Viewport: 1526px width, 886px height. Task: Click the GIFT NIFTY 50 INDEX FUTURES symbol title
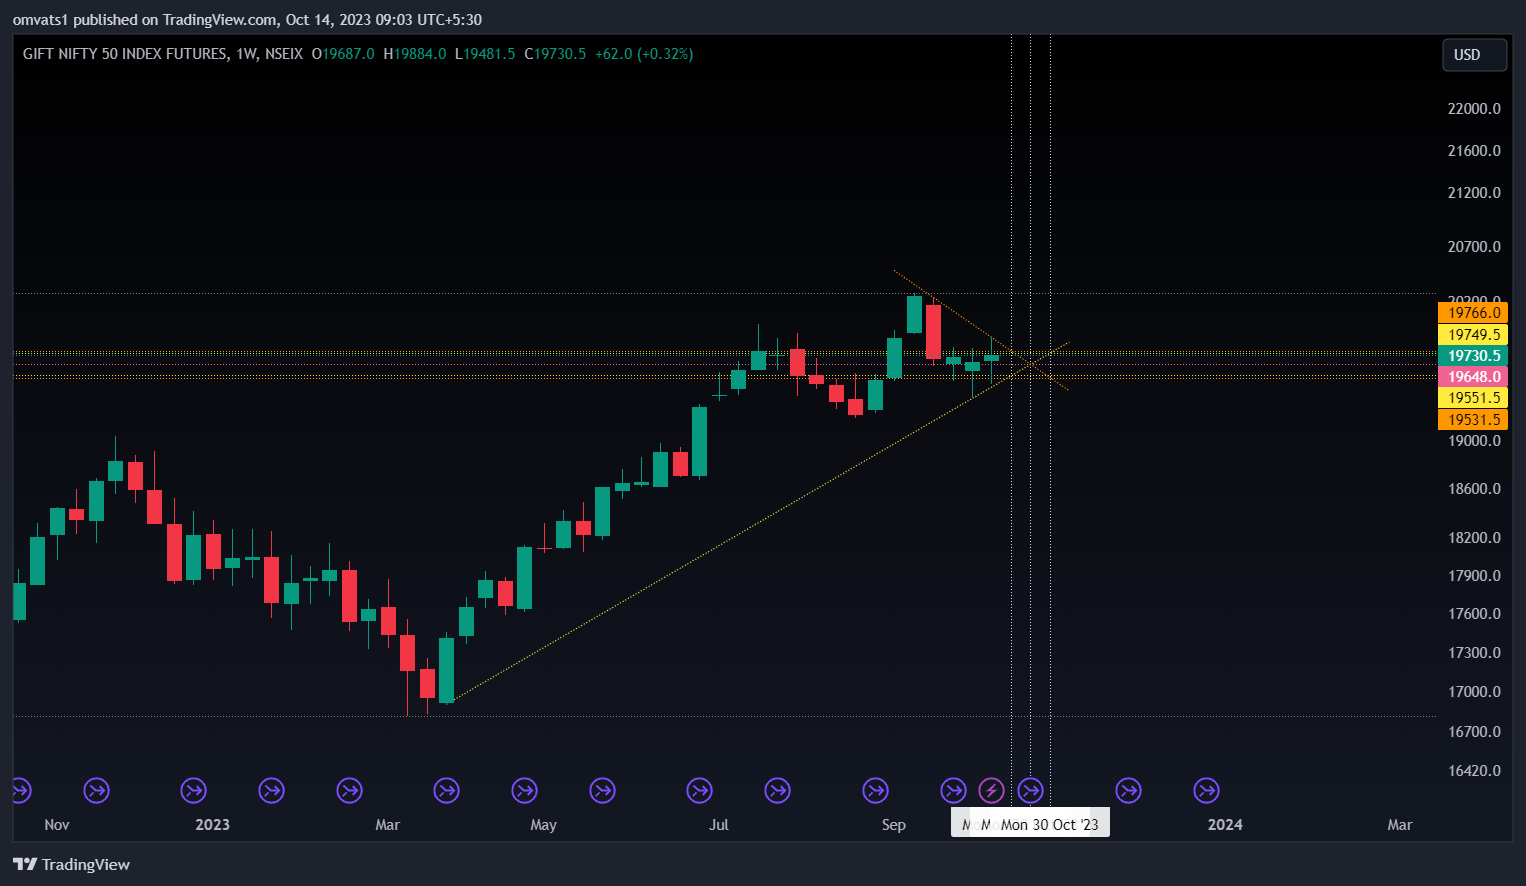125,54
